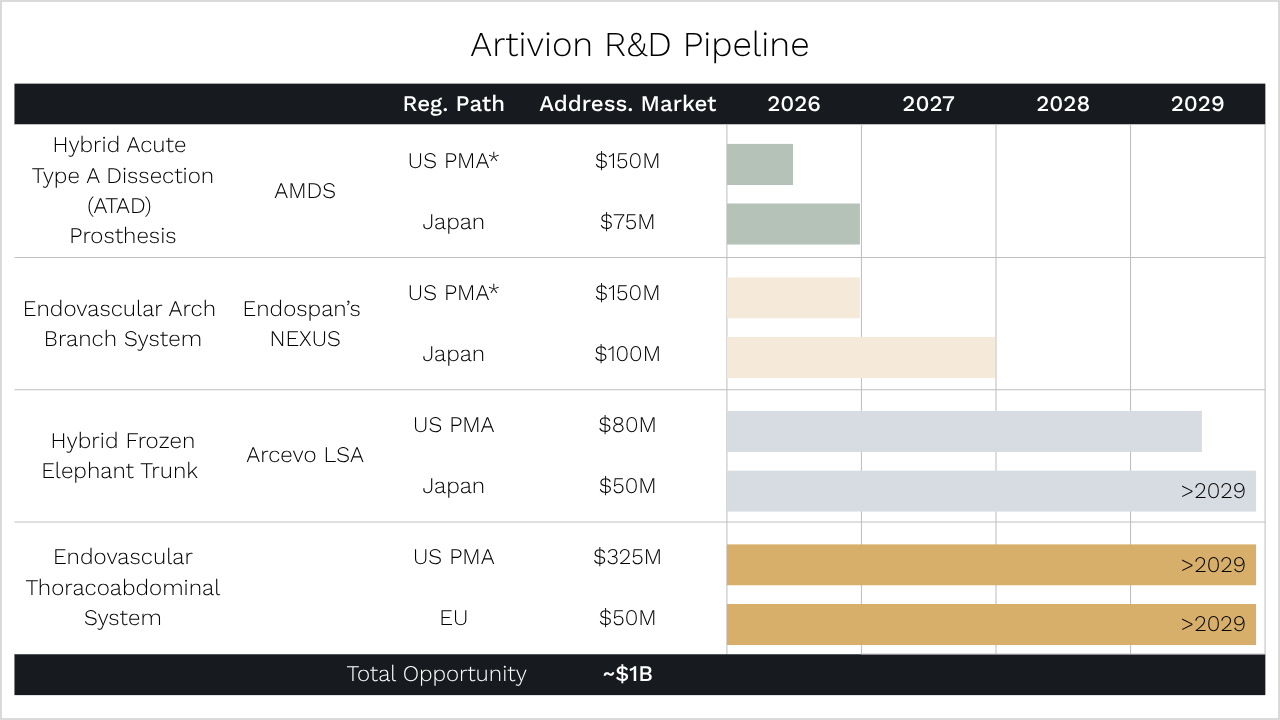Viewport: 1280px width, 720px height.
Task: Select the 2027 column header
Action: click(928, 104)
